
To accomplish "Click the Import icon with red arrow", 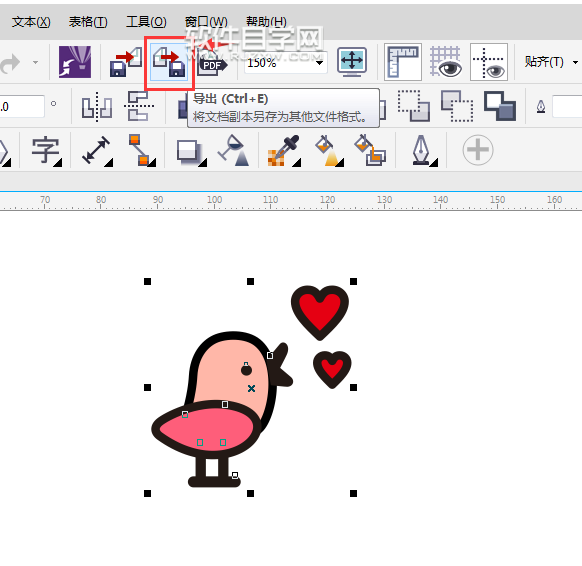I will point(126,62).
